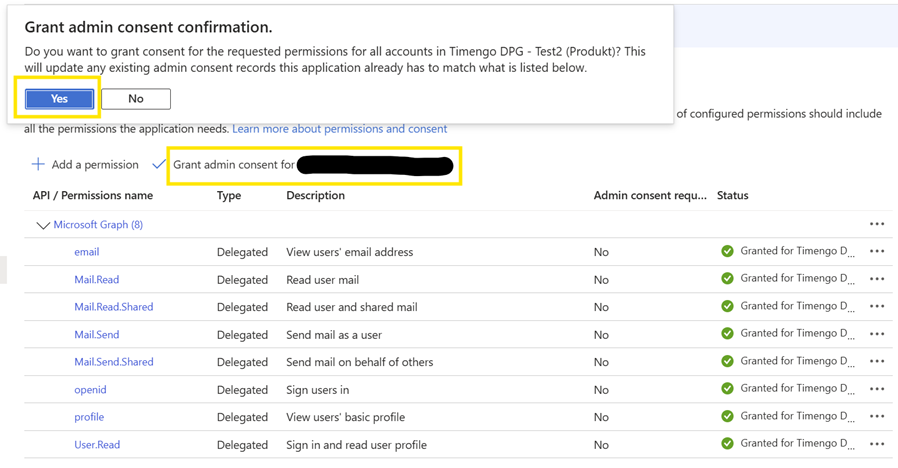Viewport: 898px width, 468px height.
Task: Click Yes to confirm admin consent
Action: tap(60, 99)
